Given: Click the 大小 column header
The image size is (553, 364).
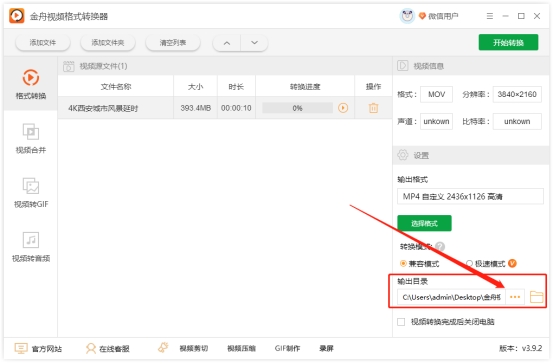Looking at the screenshot, I should 195,87.
